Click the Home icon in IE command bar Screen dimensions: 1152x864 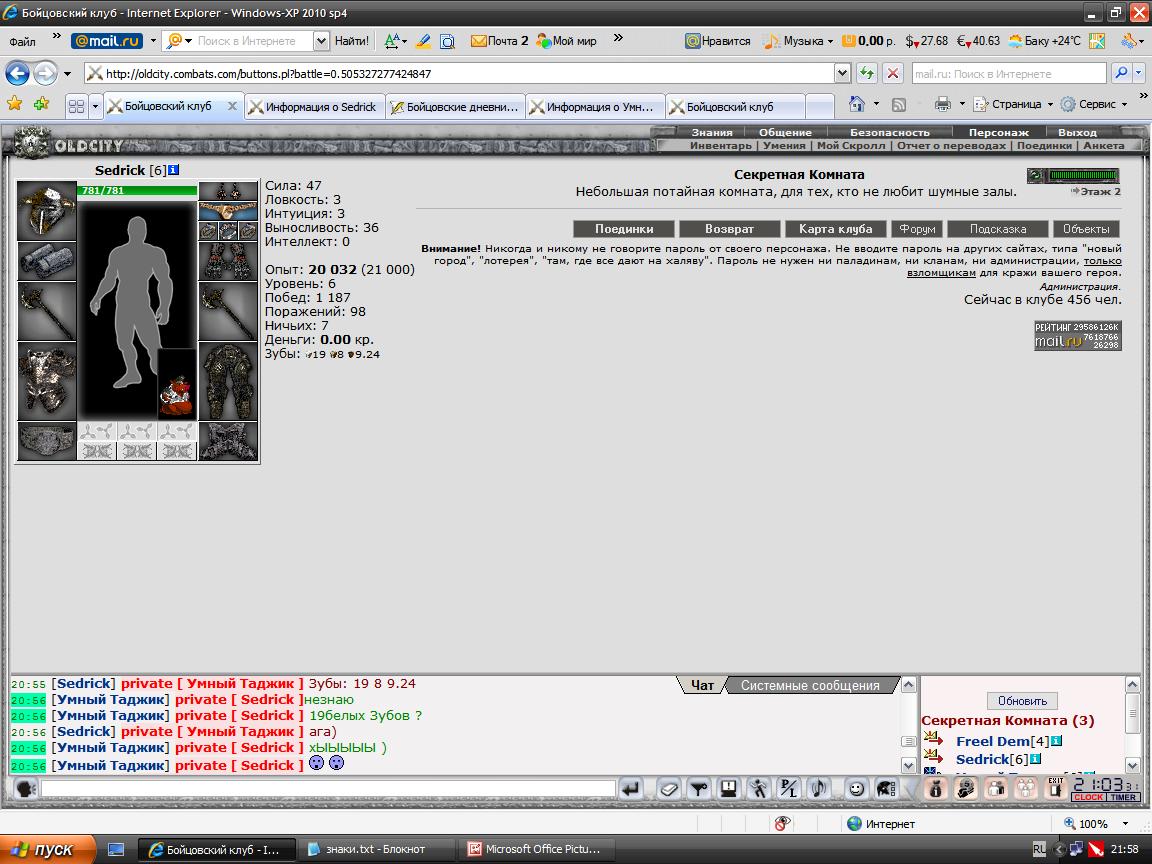(857, 104)
